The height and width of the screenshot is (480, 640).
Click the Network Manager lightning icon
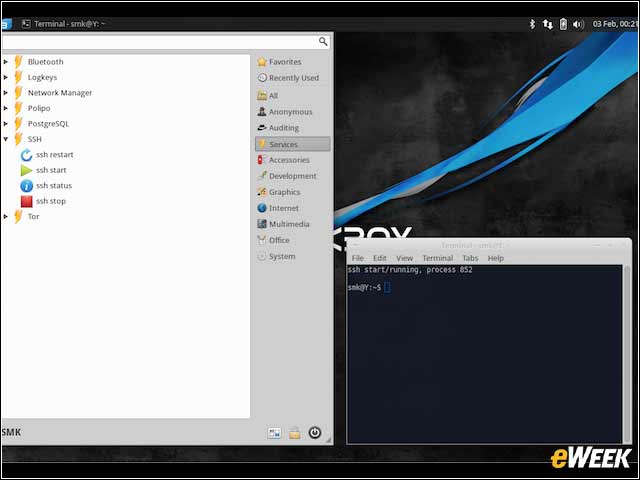(18, 93)
